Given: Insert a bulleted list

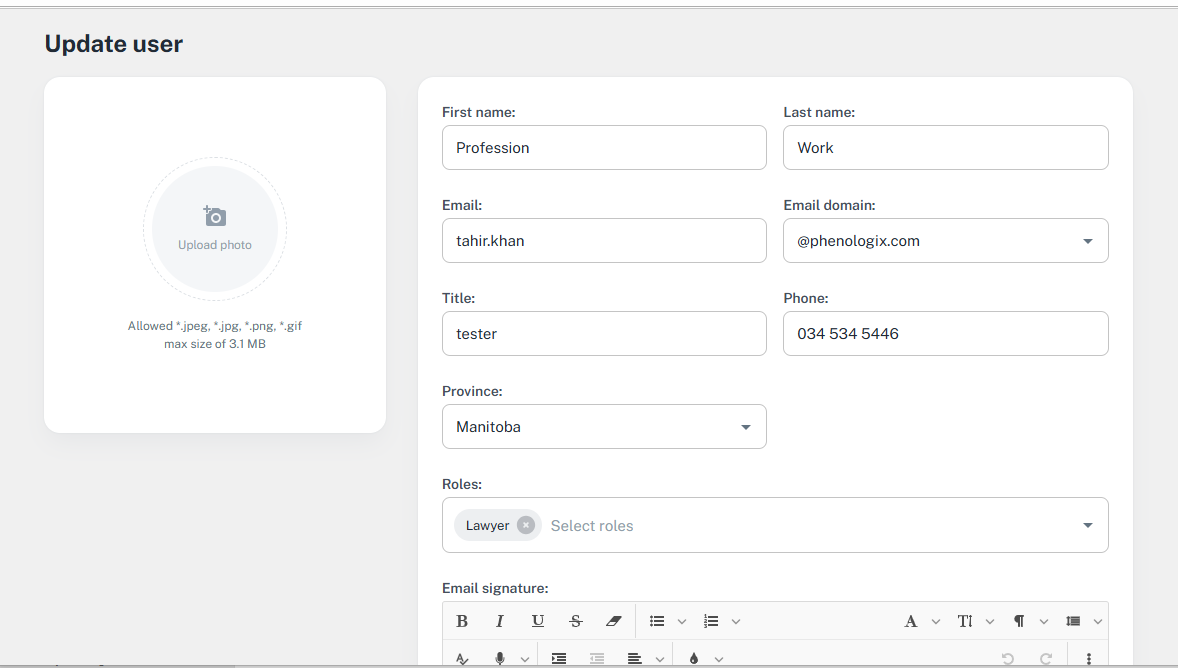Looking at the screenshot, I should pos(657,621).
